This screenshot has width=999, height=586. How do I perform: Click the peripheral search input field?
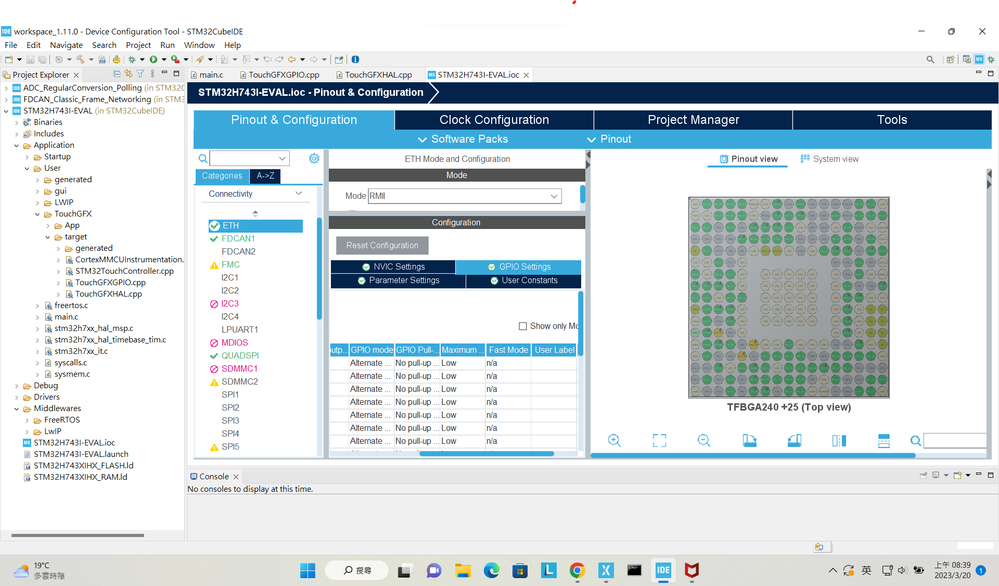245,158
